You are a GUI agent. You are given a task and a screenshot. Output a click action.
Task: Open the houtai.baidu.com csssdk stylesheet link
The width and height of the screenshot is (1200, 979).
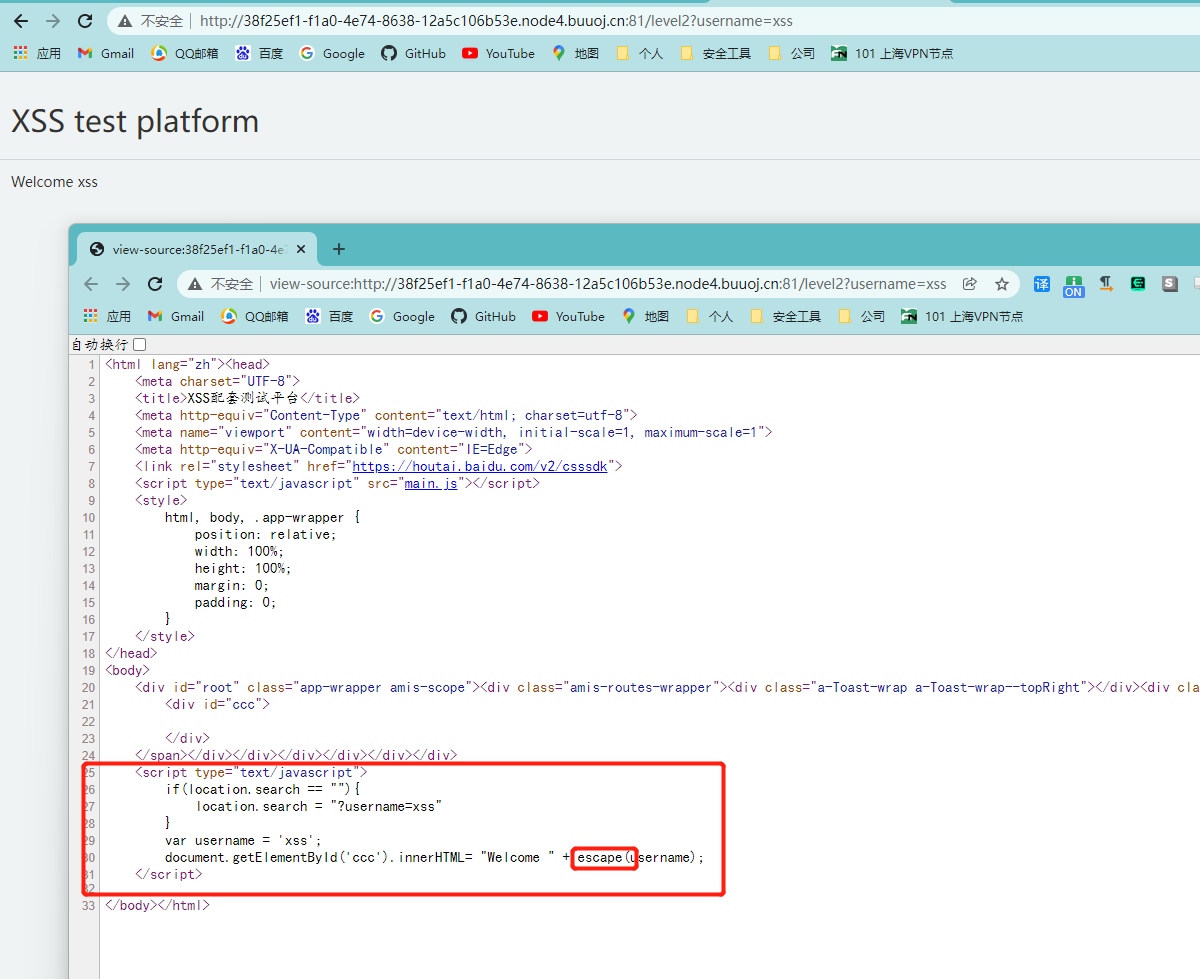pos(479,466)
